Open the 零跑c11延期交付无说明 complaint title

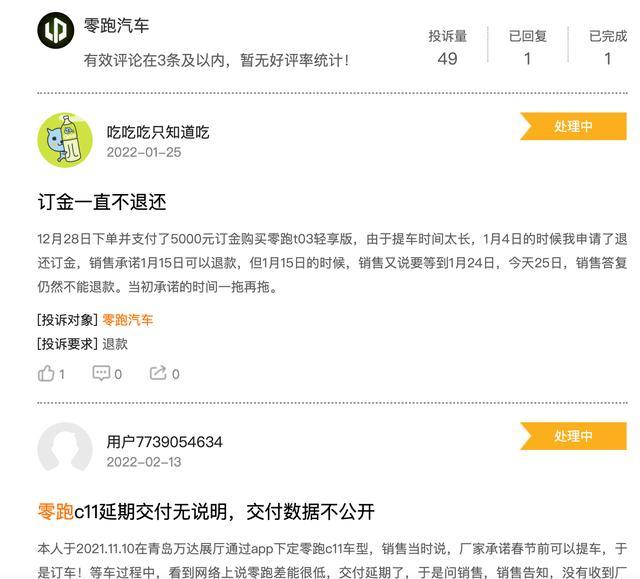pyautogui.click(x=206, y=511)
